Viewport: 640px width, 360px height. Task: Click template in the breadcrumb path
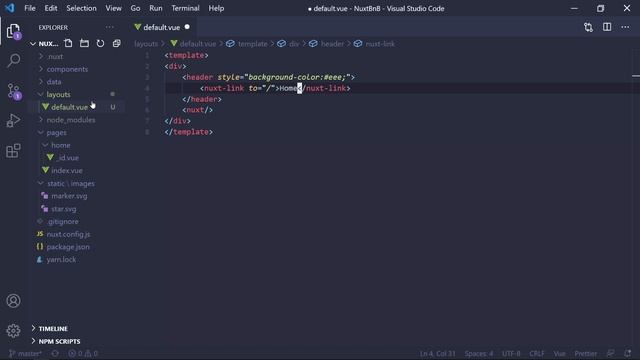[253, 44]
